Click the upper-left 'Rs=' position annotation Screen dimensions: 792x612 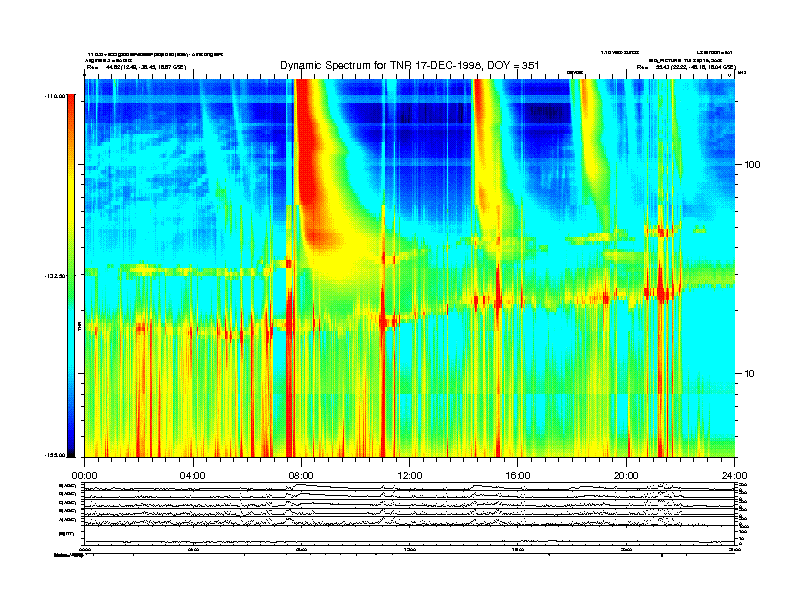coord(136,67)
